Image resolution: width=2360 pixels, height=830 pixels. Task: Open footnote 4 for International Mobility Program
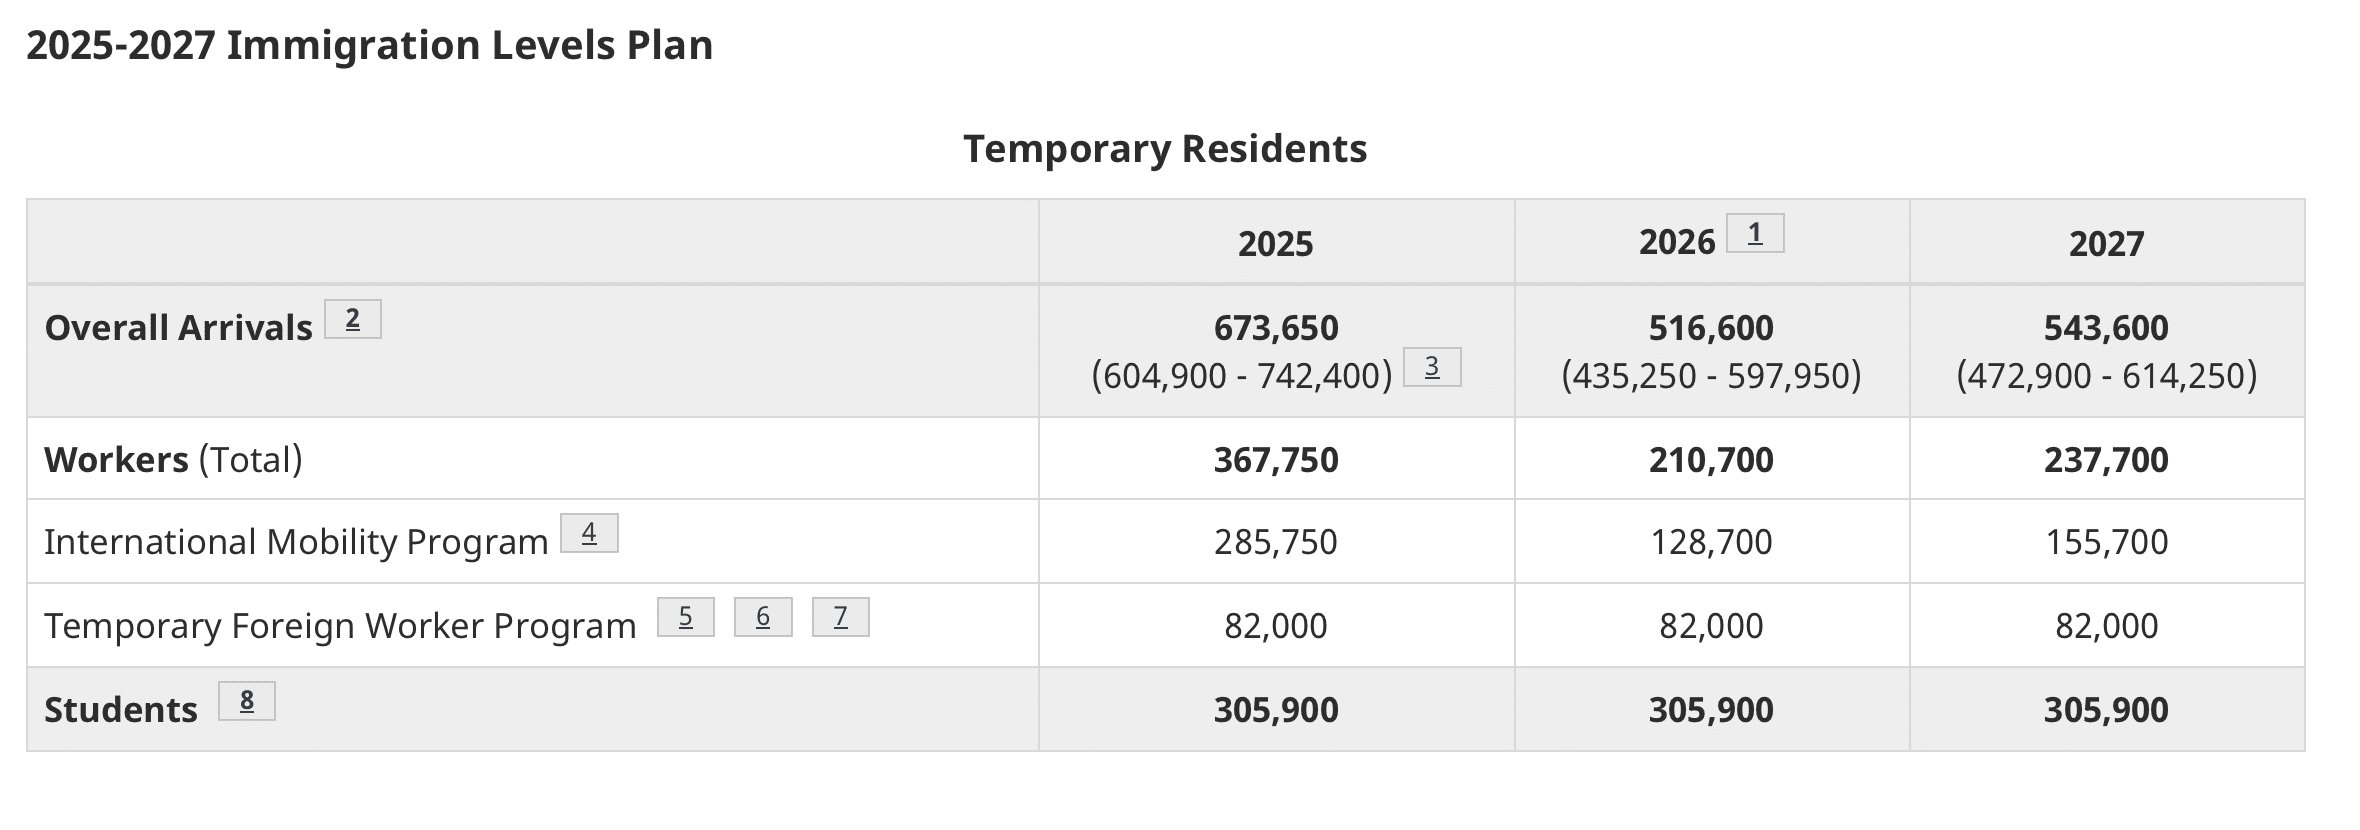click(x=589, y=533)
